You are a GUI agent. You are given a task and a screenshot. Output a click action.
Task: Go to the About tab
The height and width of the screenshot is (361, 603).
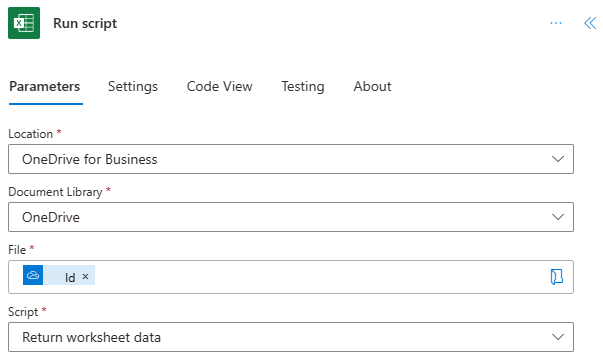(372, 87)
